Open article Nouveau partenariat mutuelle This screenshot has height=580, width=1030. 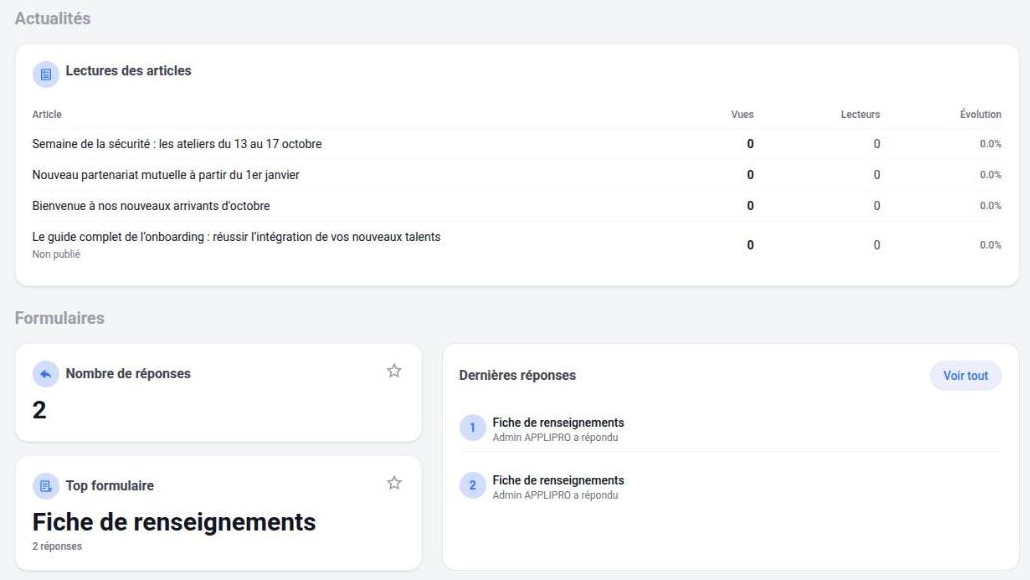(166, 175)
